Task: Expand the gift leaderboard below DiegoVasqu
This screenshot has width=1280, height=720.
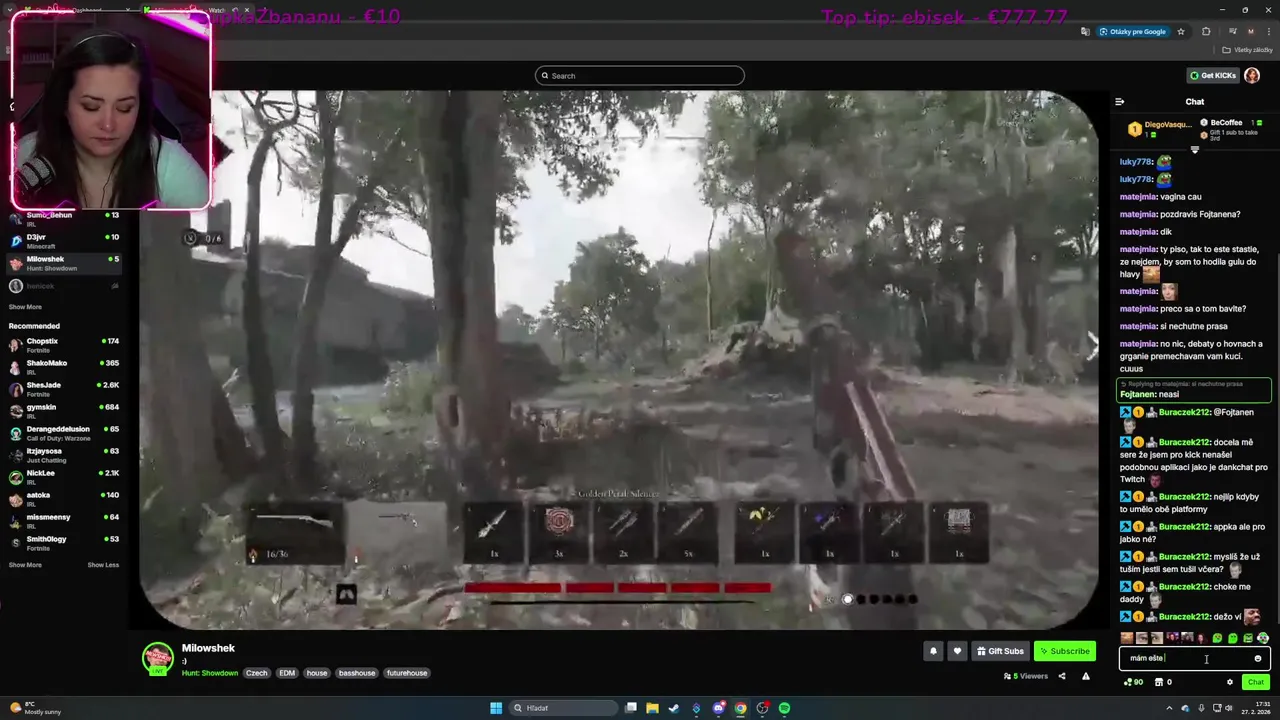Action: [1194, 150]
